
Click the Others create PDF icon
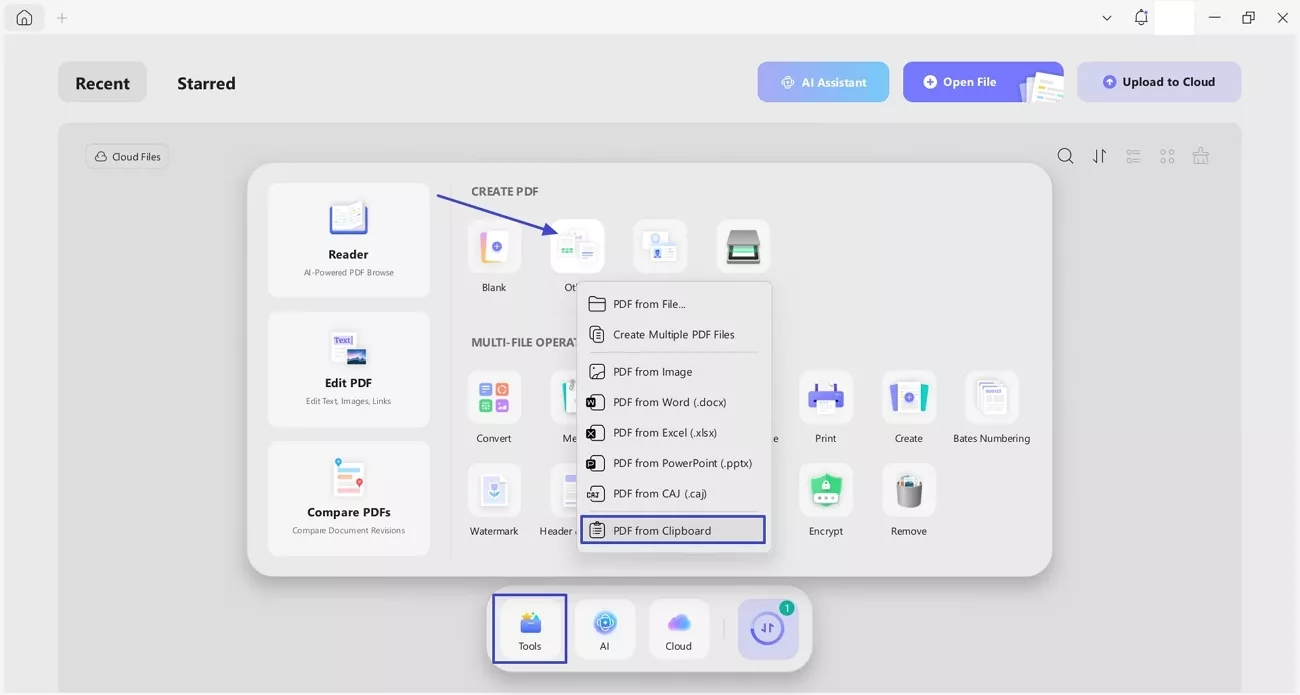pyautogui.click(x=577, y=246)
